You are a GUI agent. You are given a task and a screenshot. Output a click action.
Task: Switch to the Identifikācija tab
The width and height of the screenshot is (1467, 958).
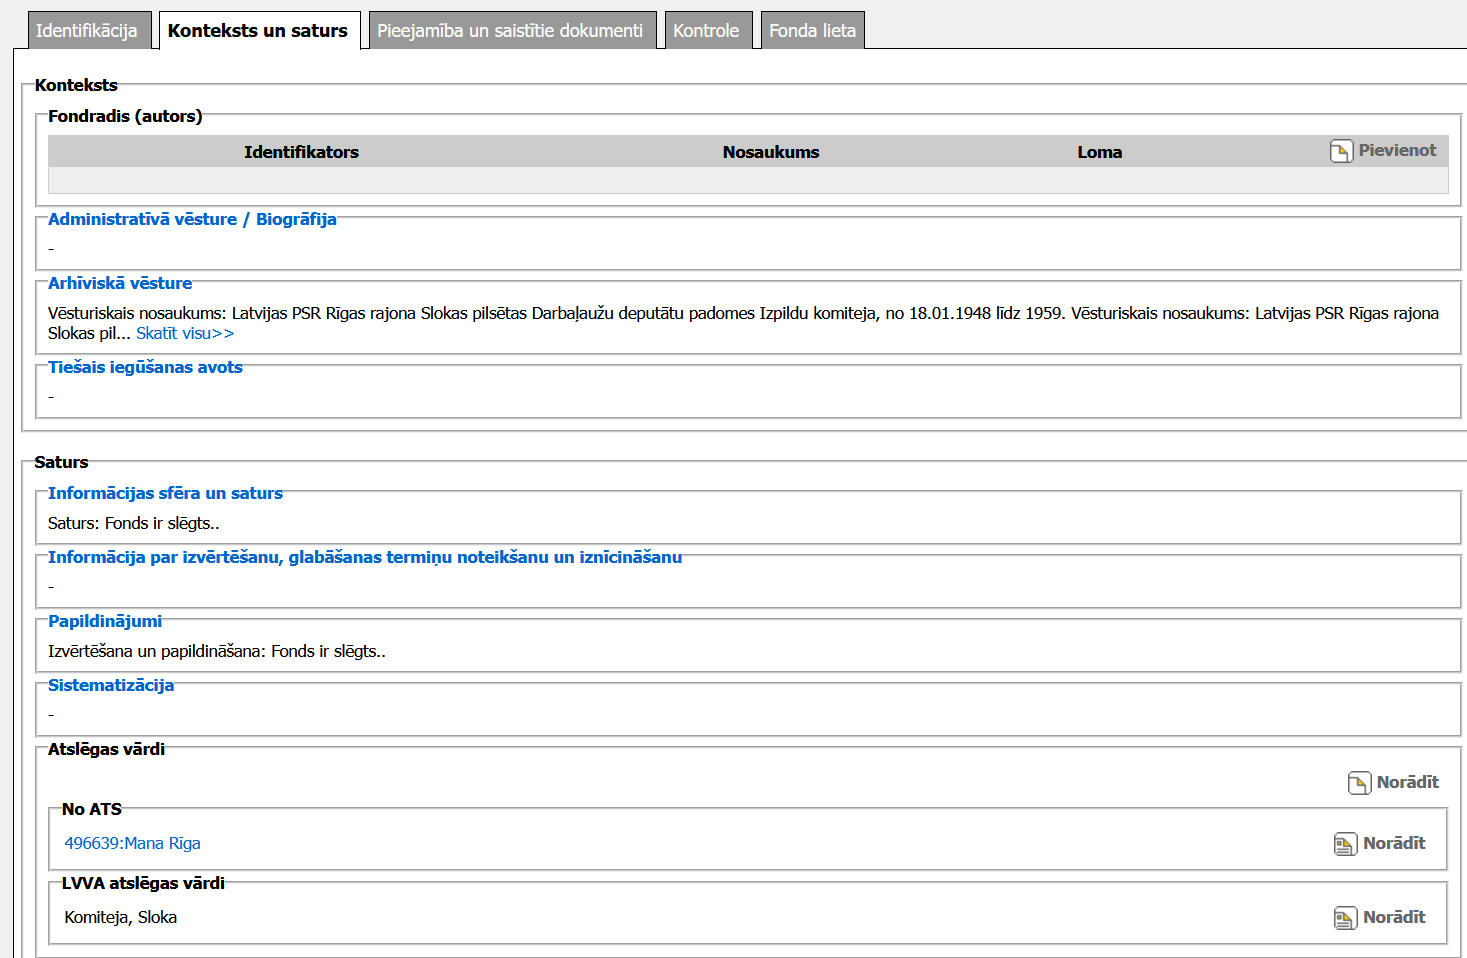point(87,31)
